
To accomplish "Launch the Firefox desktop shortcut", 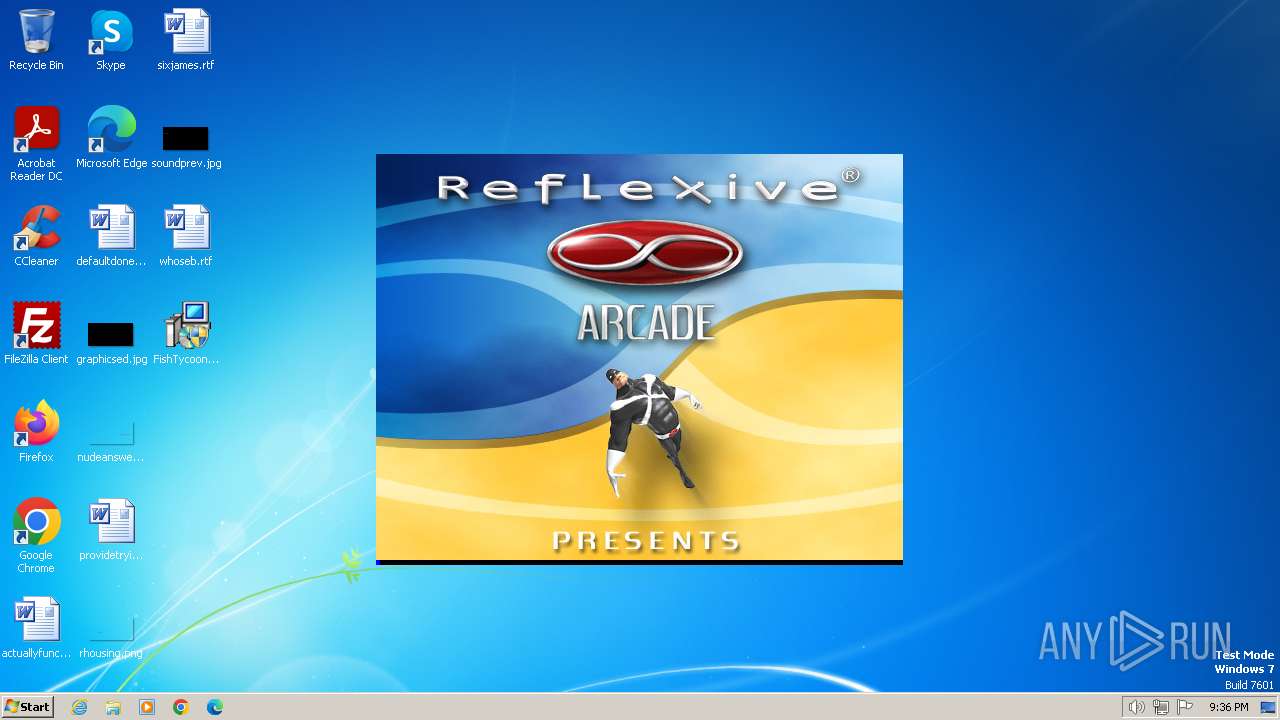I will point(36,432).
